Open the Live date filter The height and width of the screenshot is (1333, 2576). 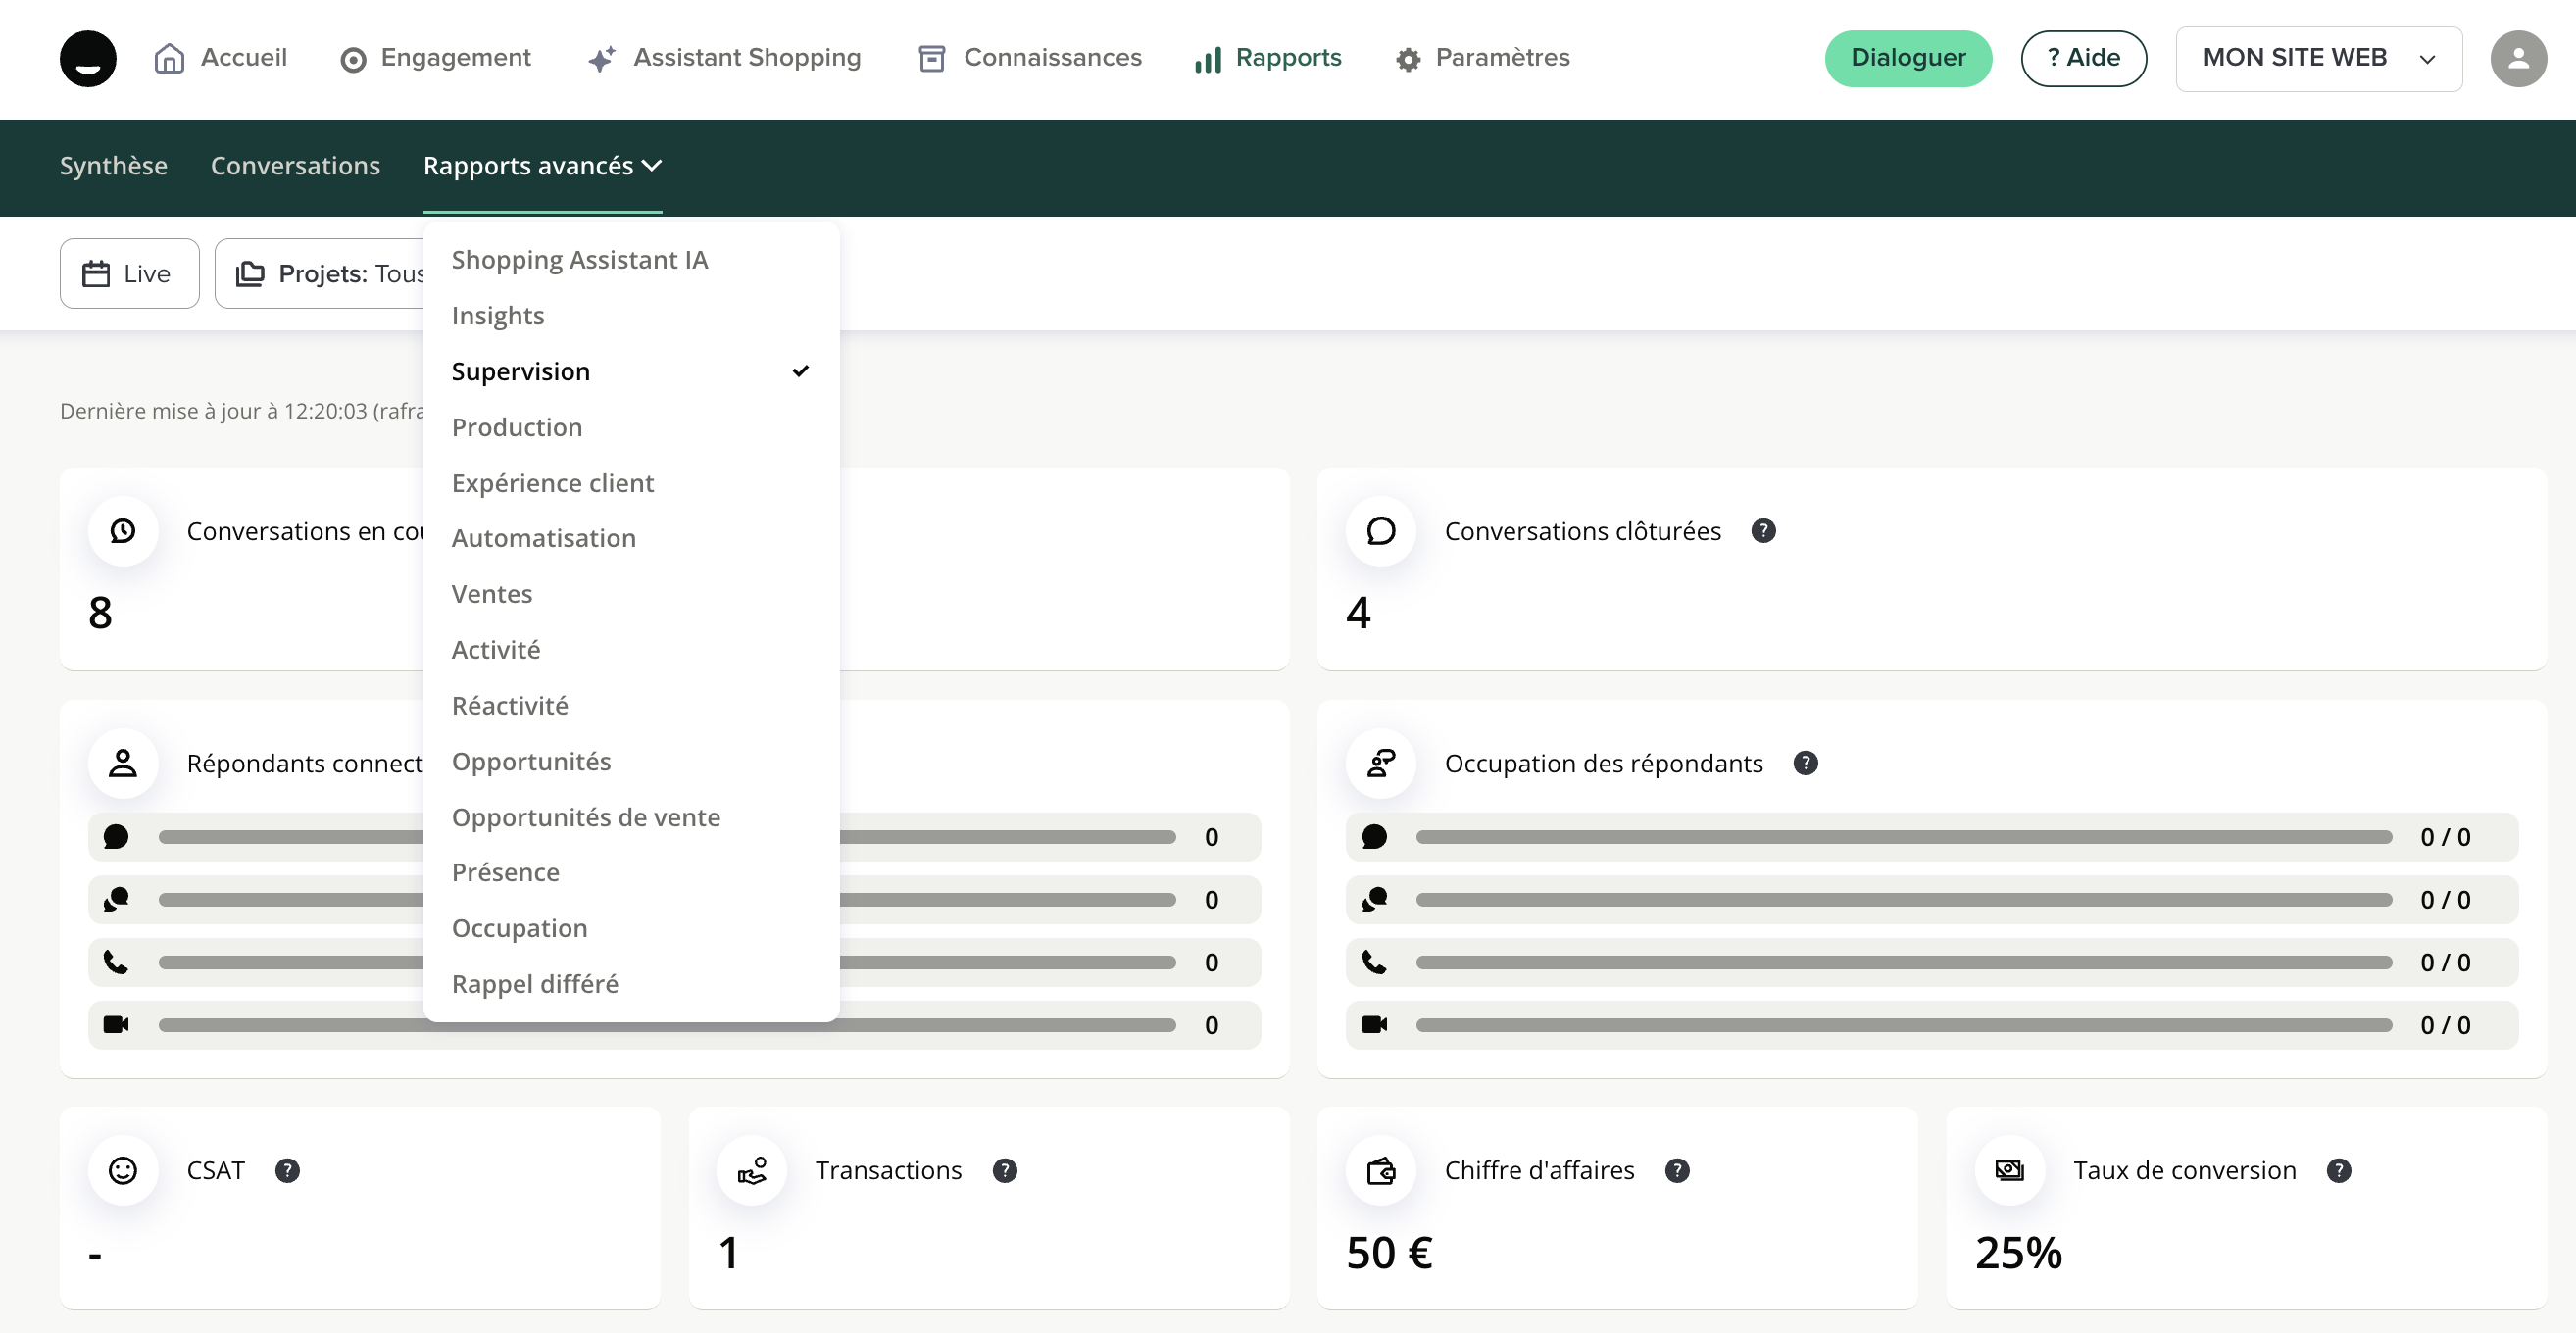coord(129,273)
